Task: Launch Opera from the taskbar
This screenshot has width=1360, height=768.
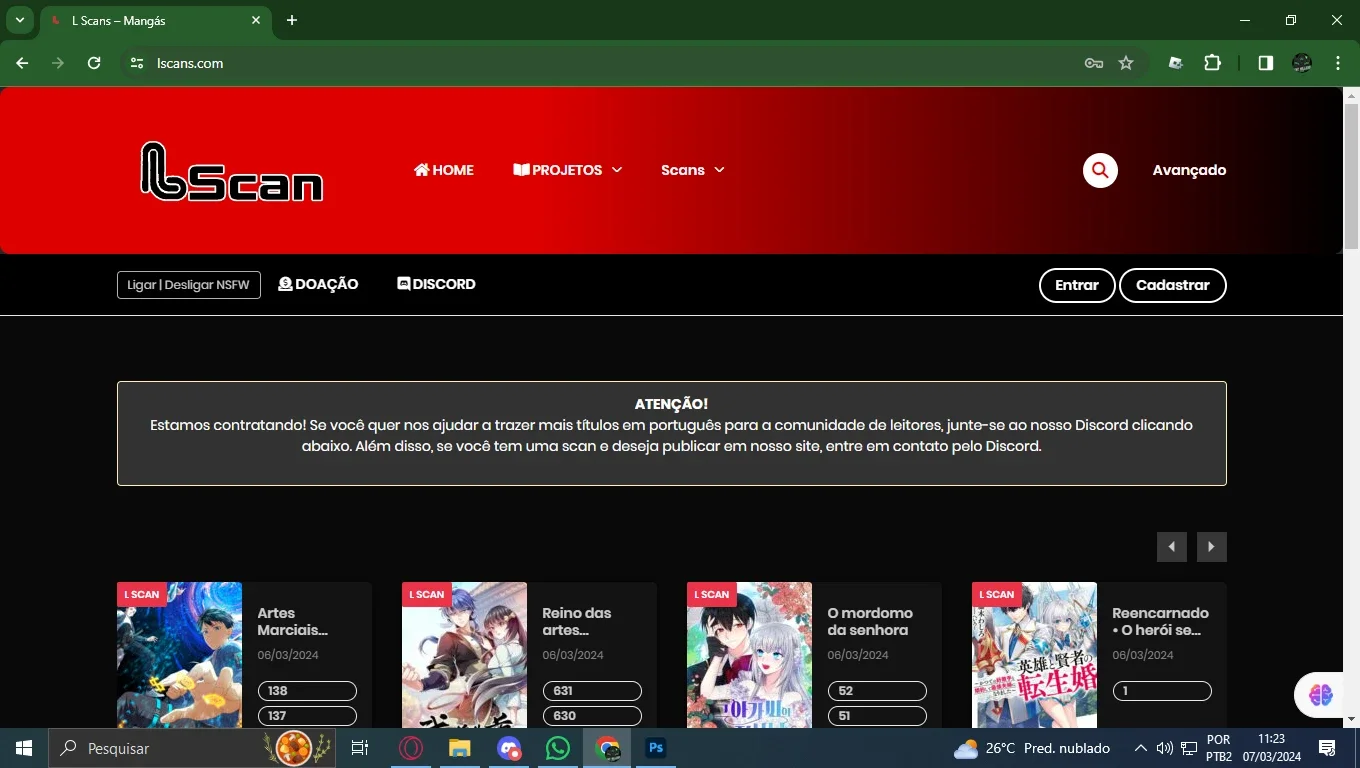Action: [410, 748]
